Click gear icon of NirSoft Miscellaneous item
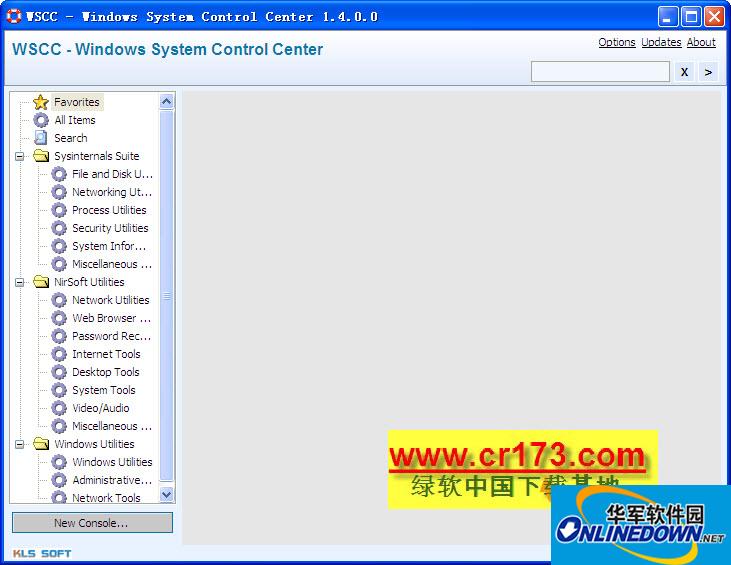 [59, 426]
